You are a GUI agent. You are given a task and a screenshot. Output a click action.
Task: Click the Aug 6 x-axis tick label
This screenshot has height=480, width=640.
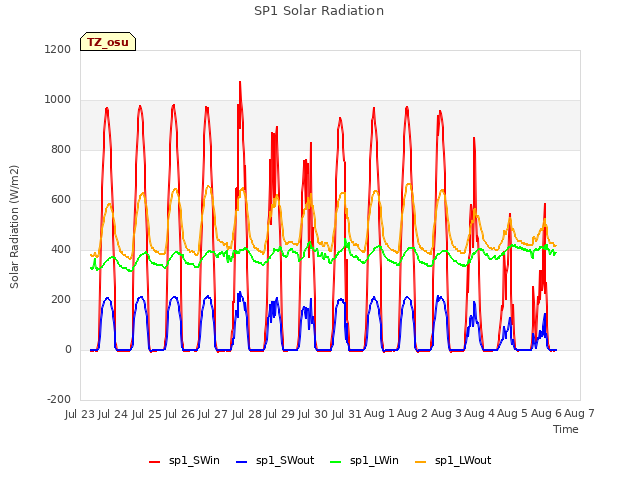[x=546, y=414]
